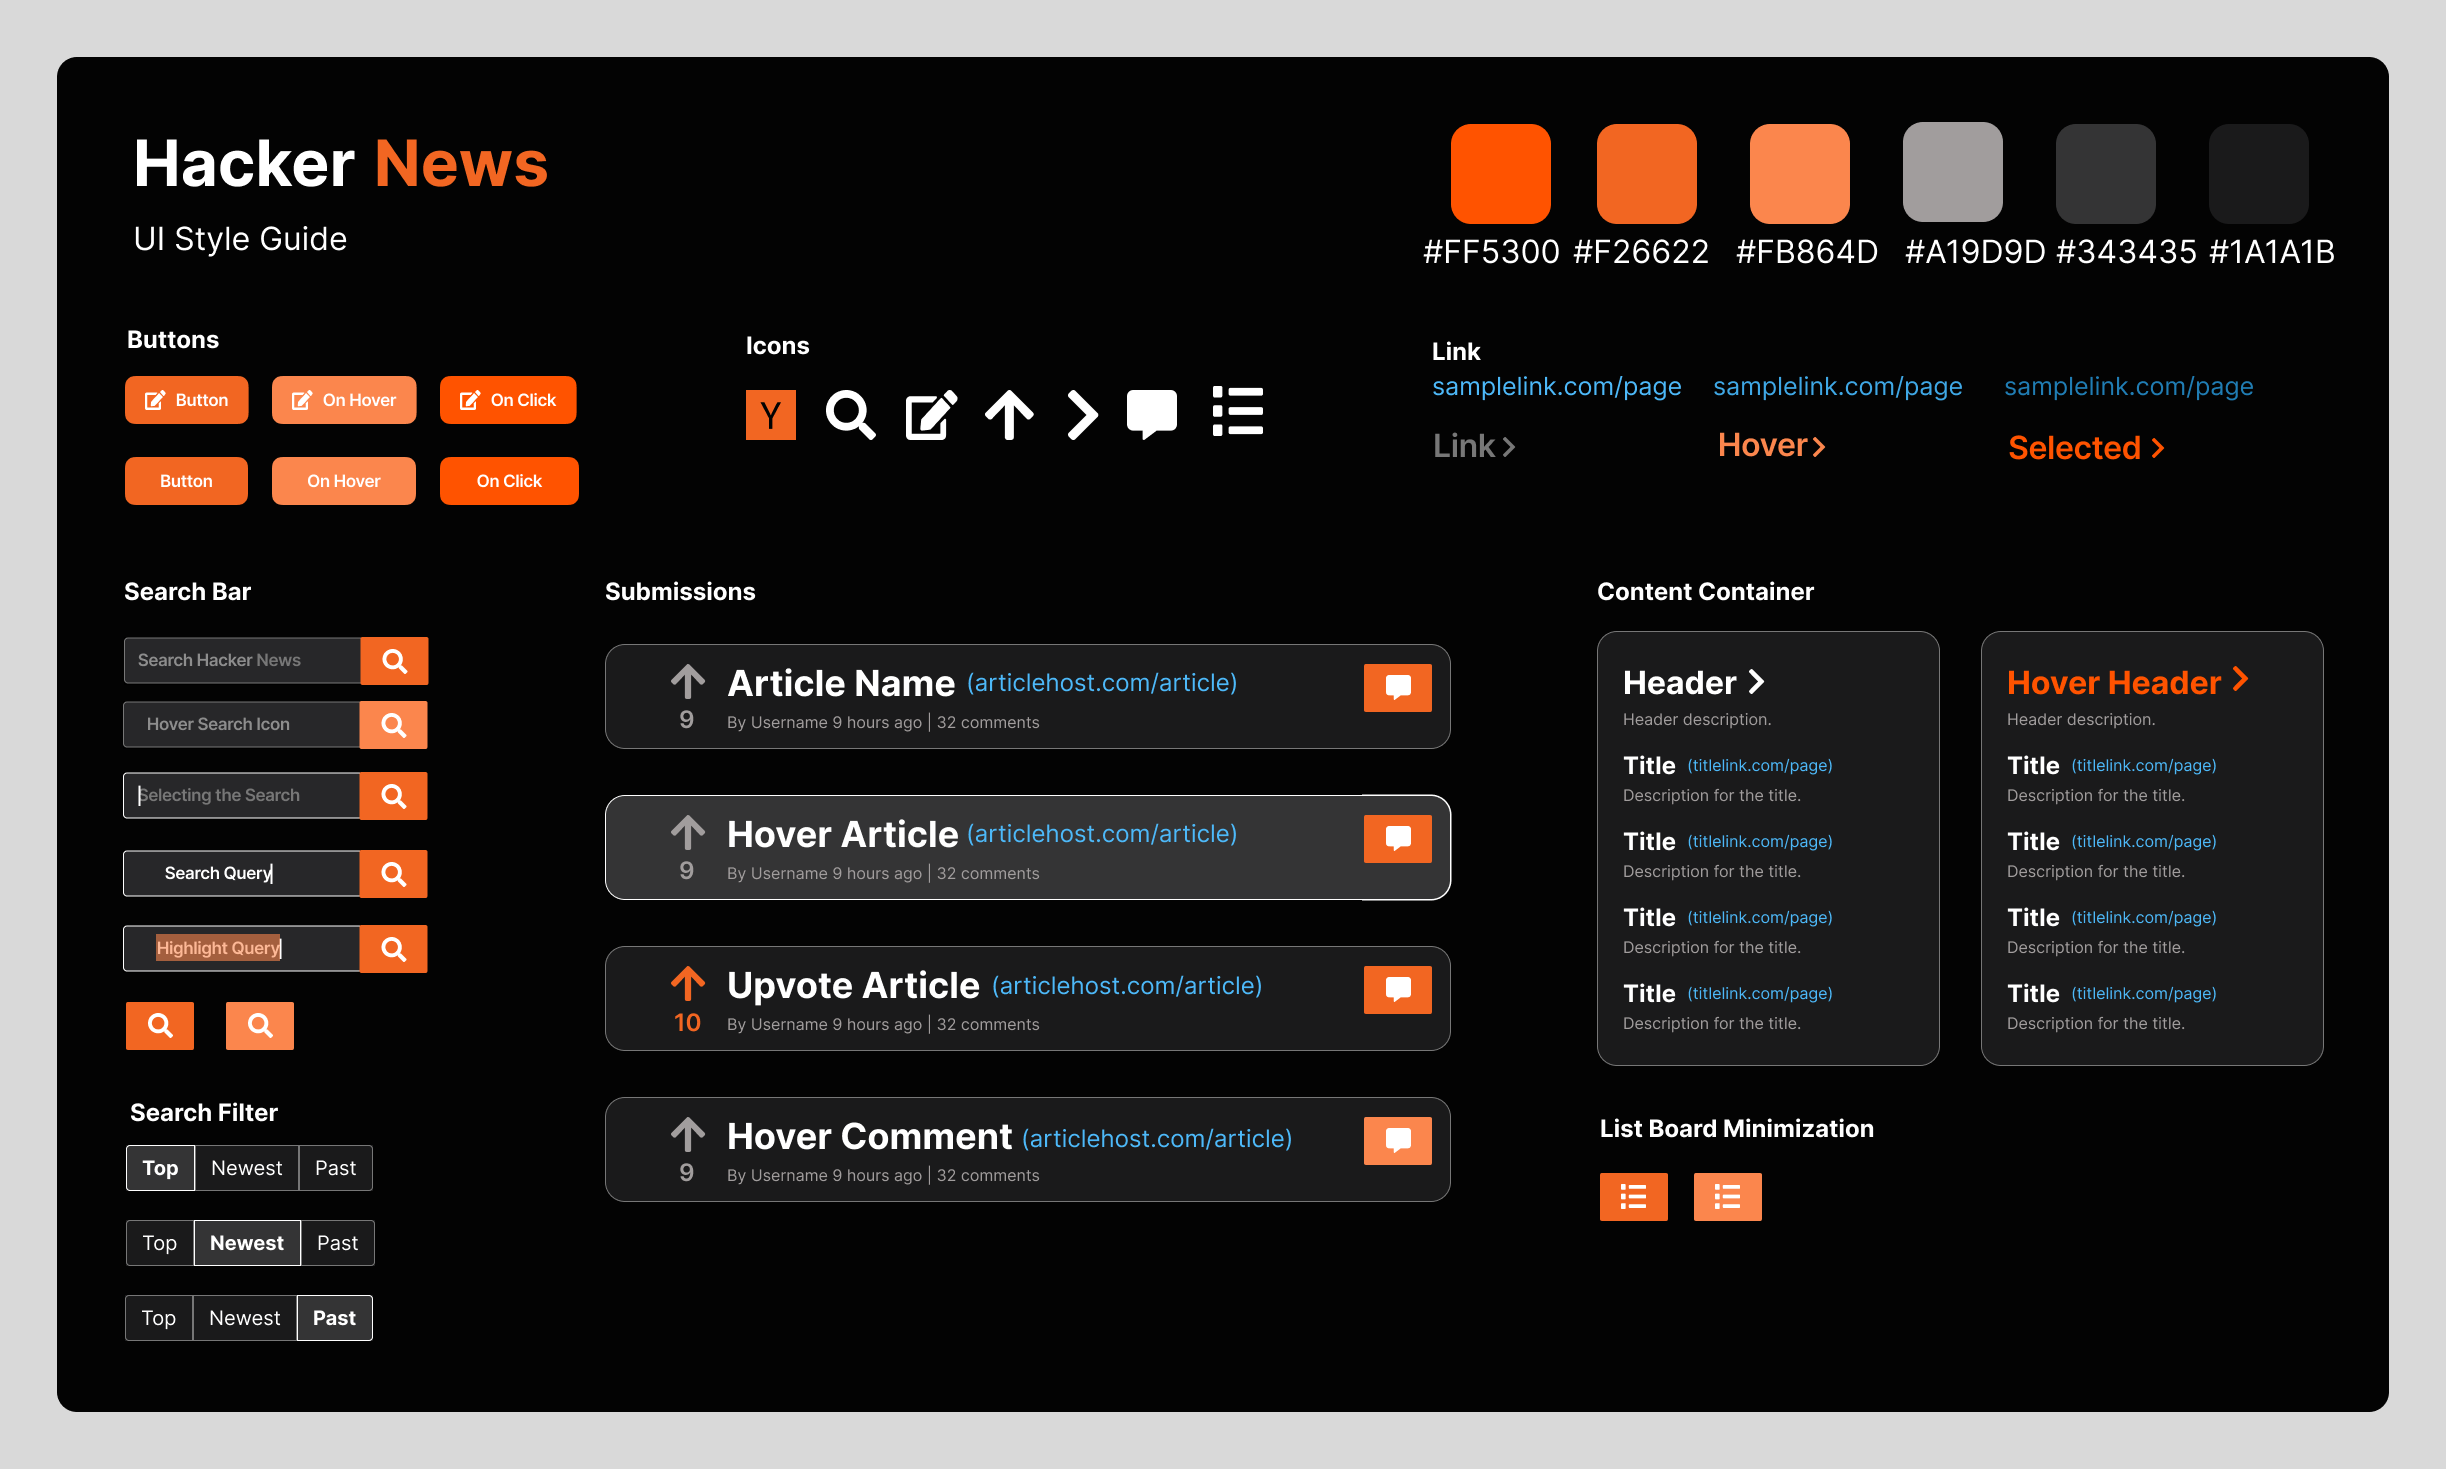Image resolution: width=2446 pixels, height=1469 pixels.
Task: Click the Selected link state
Action: click(x=2090, y=445)
